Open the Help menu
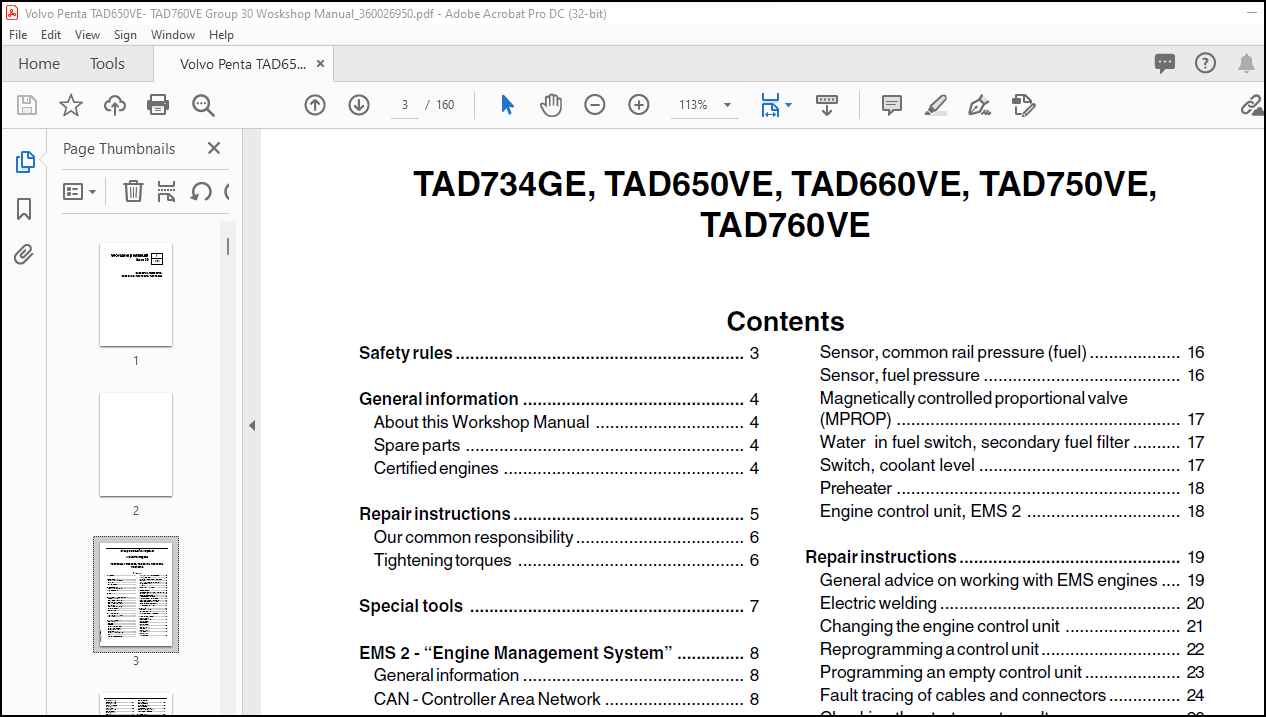1266x717 pixels. click(x=221, y=34)
